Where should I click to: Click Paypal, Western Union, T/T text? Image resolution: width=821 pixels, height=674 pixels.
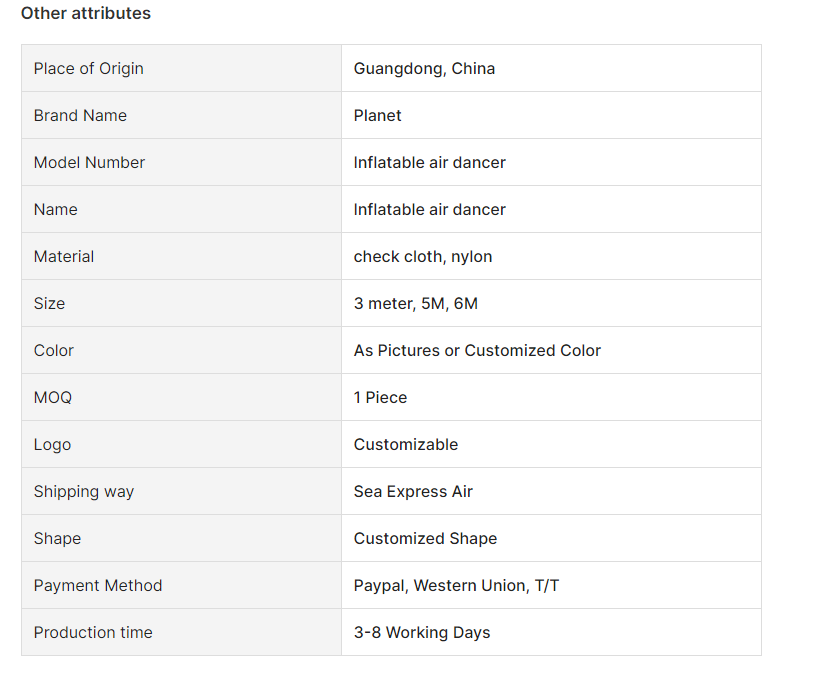click(456, 586)
